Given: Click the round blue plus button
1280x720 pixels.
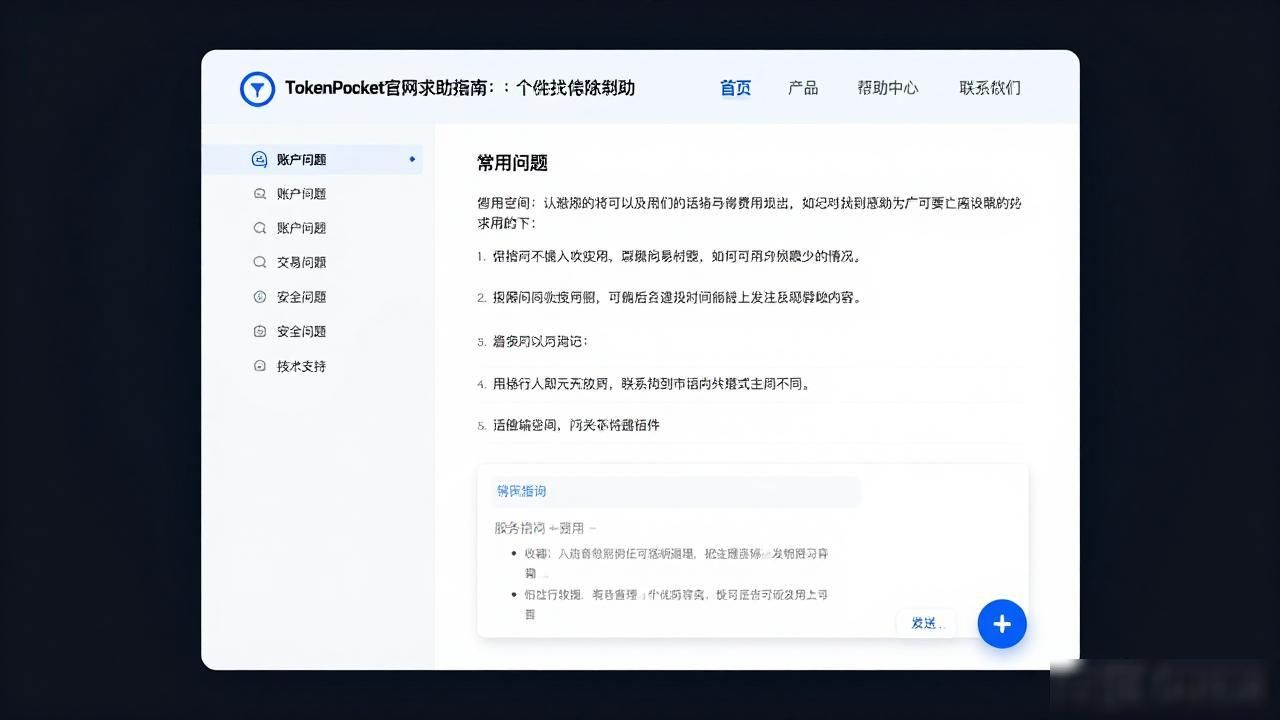Looking at the screenshot, I should coord(1002,624).
